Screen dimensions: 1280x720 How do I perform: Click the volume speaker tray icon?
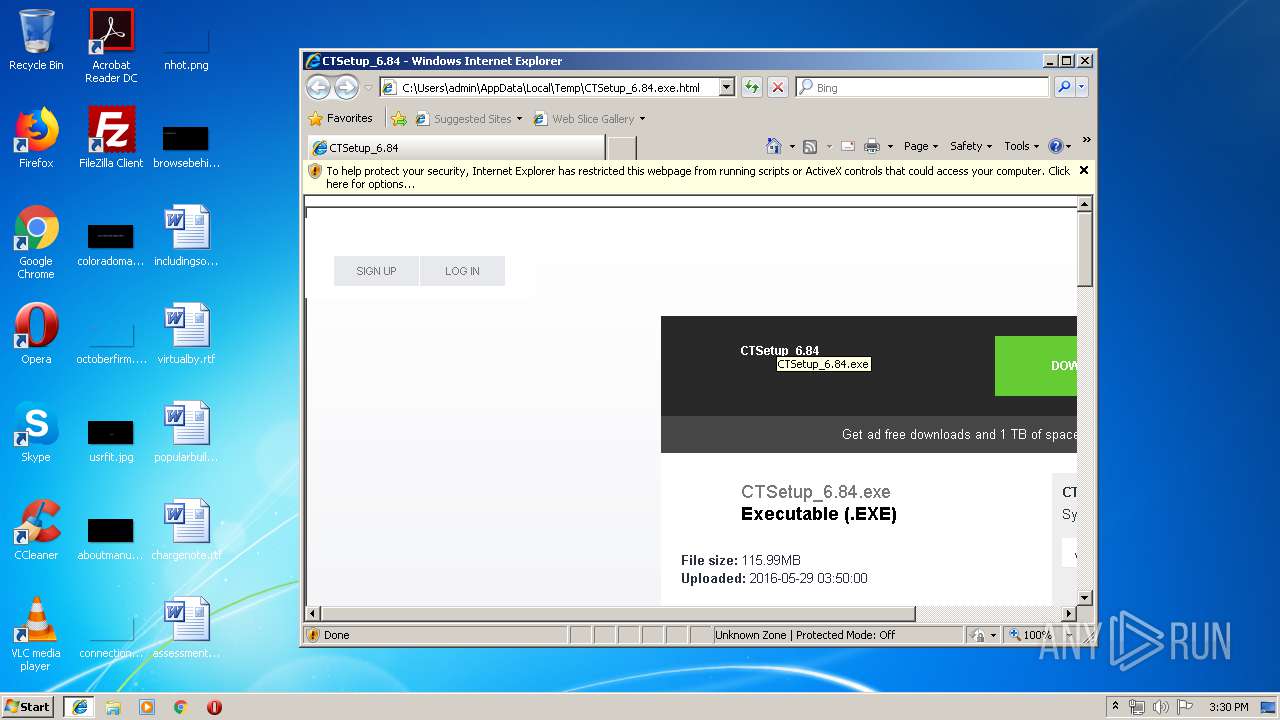click(1161, 706)
